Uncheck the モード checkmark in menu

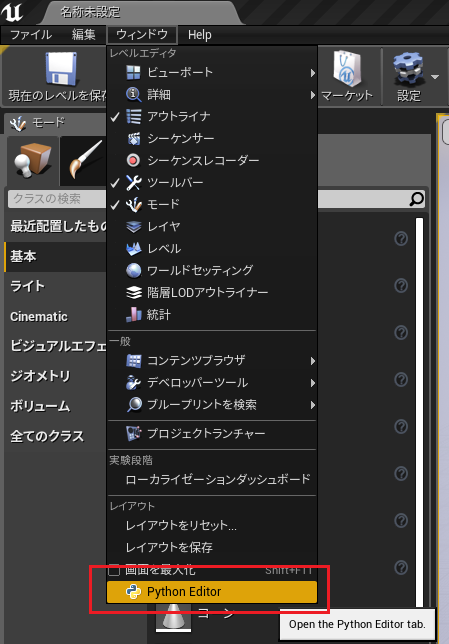pos(115,205)
